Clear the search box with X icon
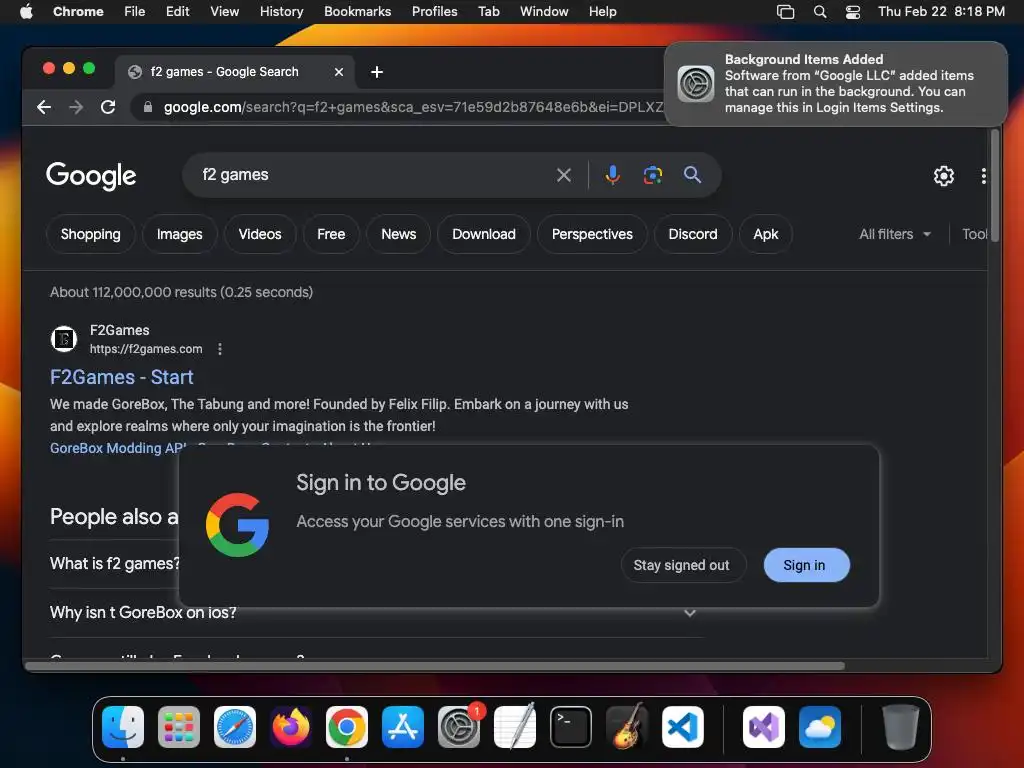 (x=564, y=175)
